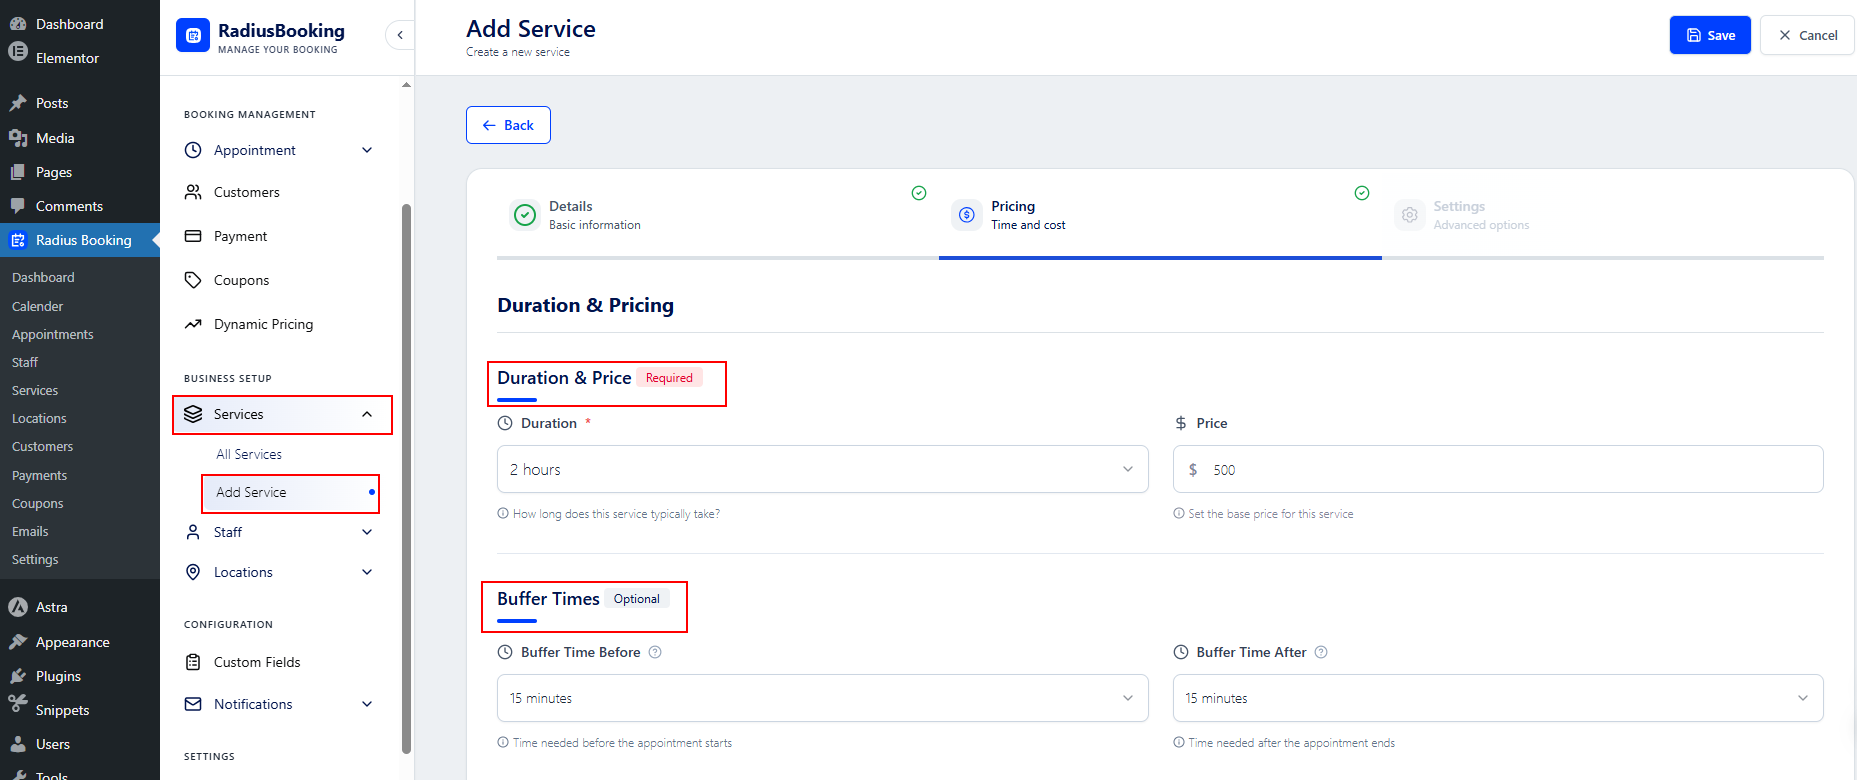Screen dimensions: 1857x780
Task: Open Radius Booking in WP admin menu
Action: tap(80, 240)
